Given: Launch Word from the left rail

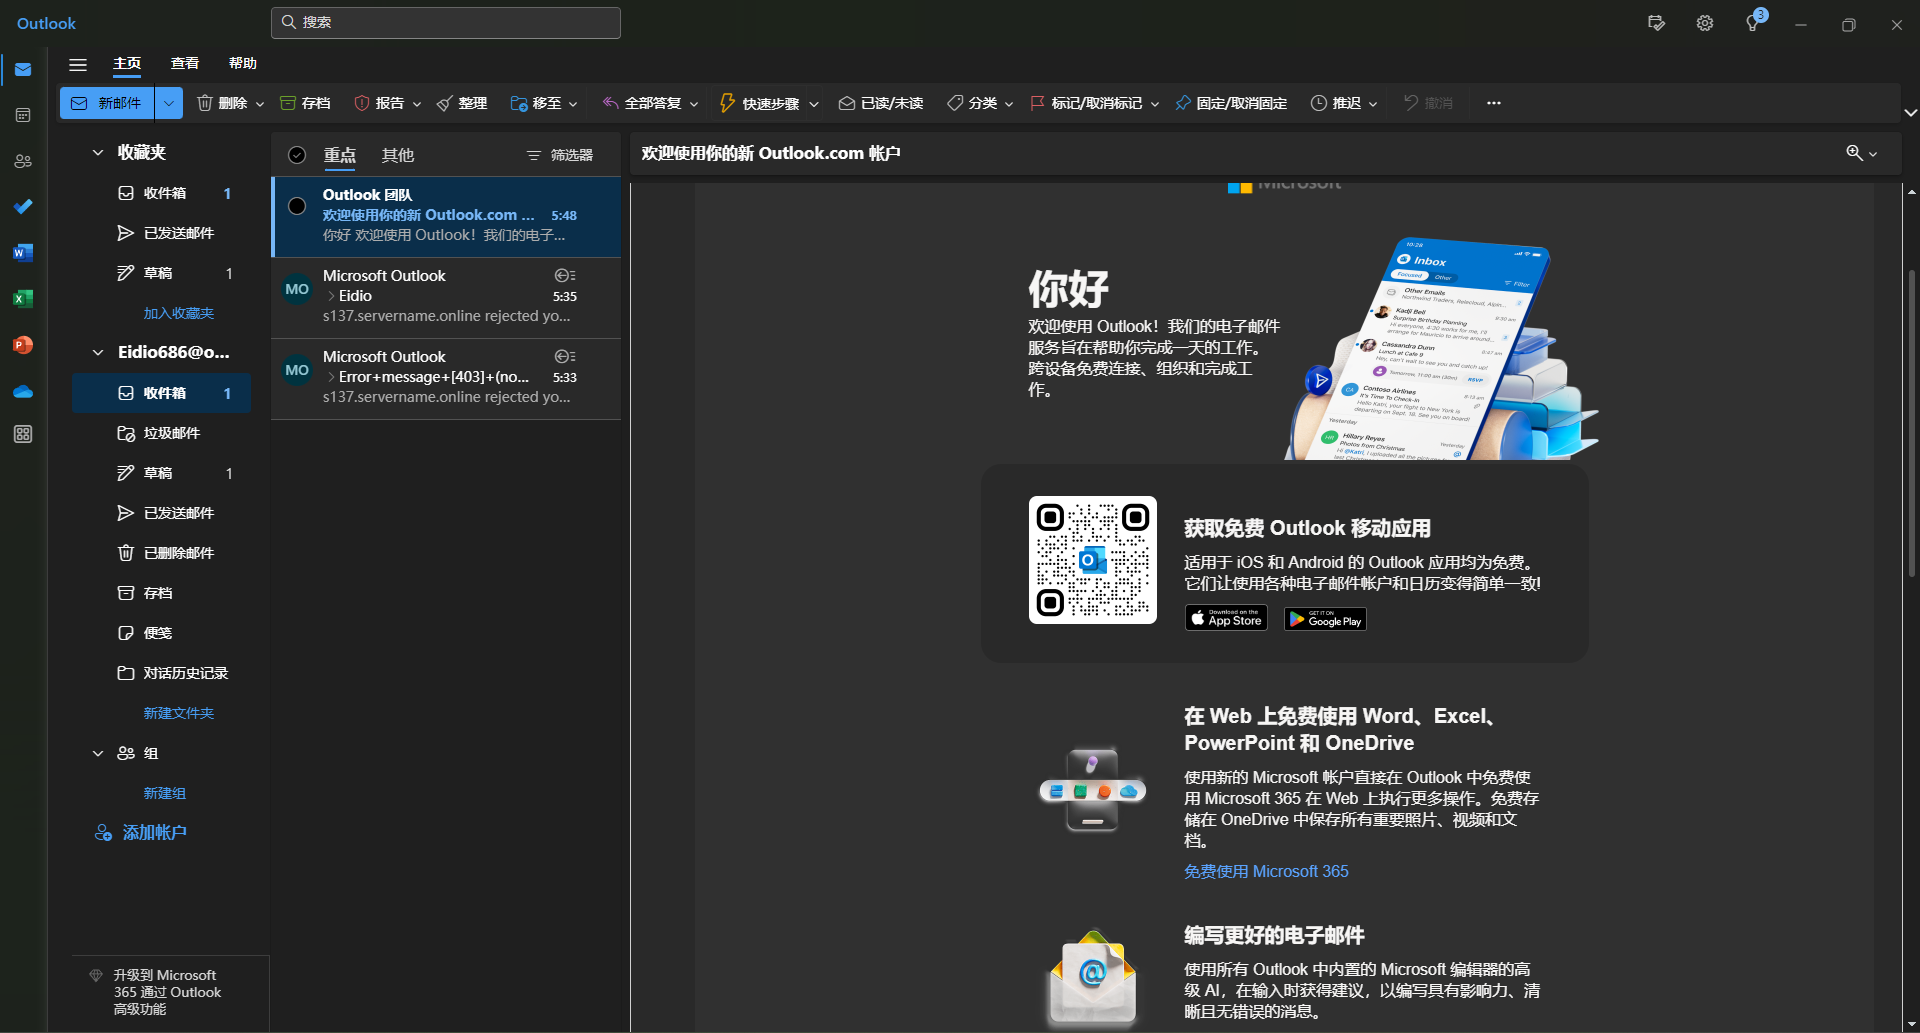Looking at the screenshot, I should tap(23, 253).
